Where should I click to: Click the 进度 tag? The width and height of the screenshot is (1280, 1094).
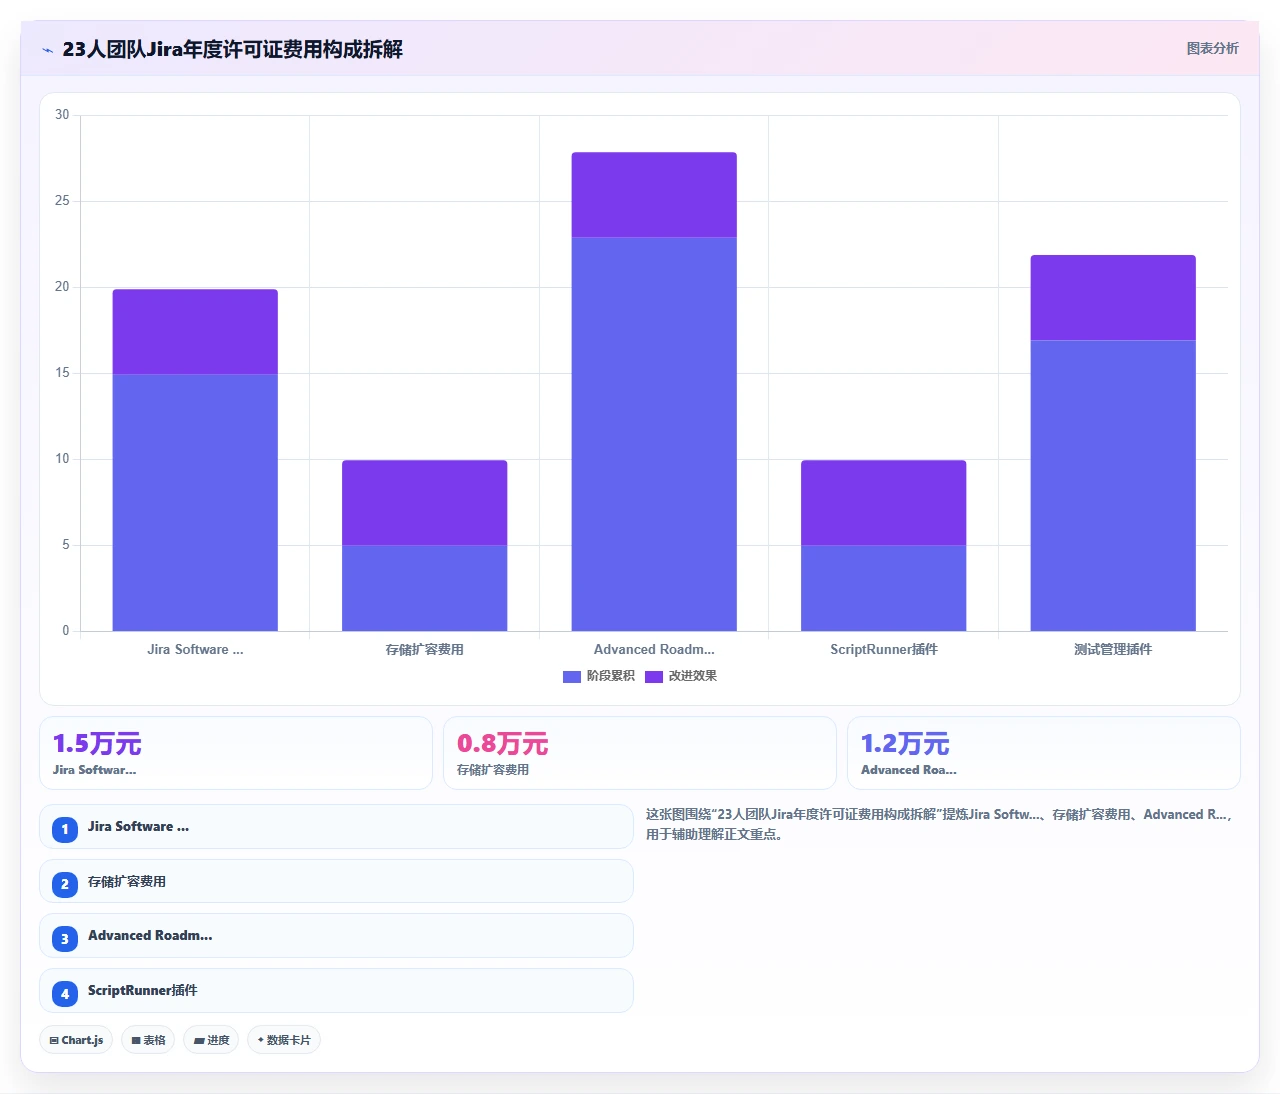click(x=211, y=1040)
